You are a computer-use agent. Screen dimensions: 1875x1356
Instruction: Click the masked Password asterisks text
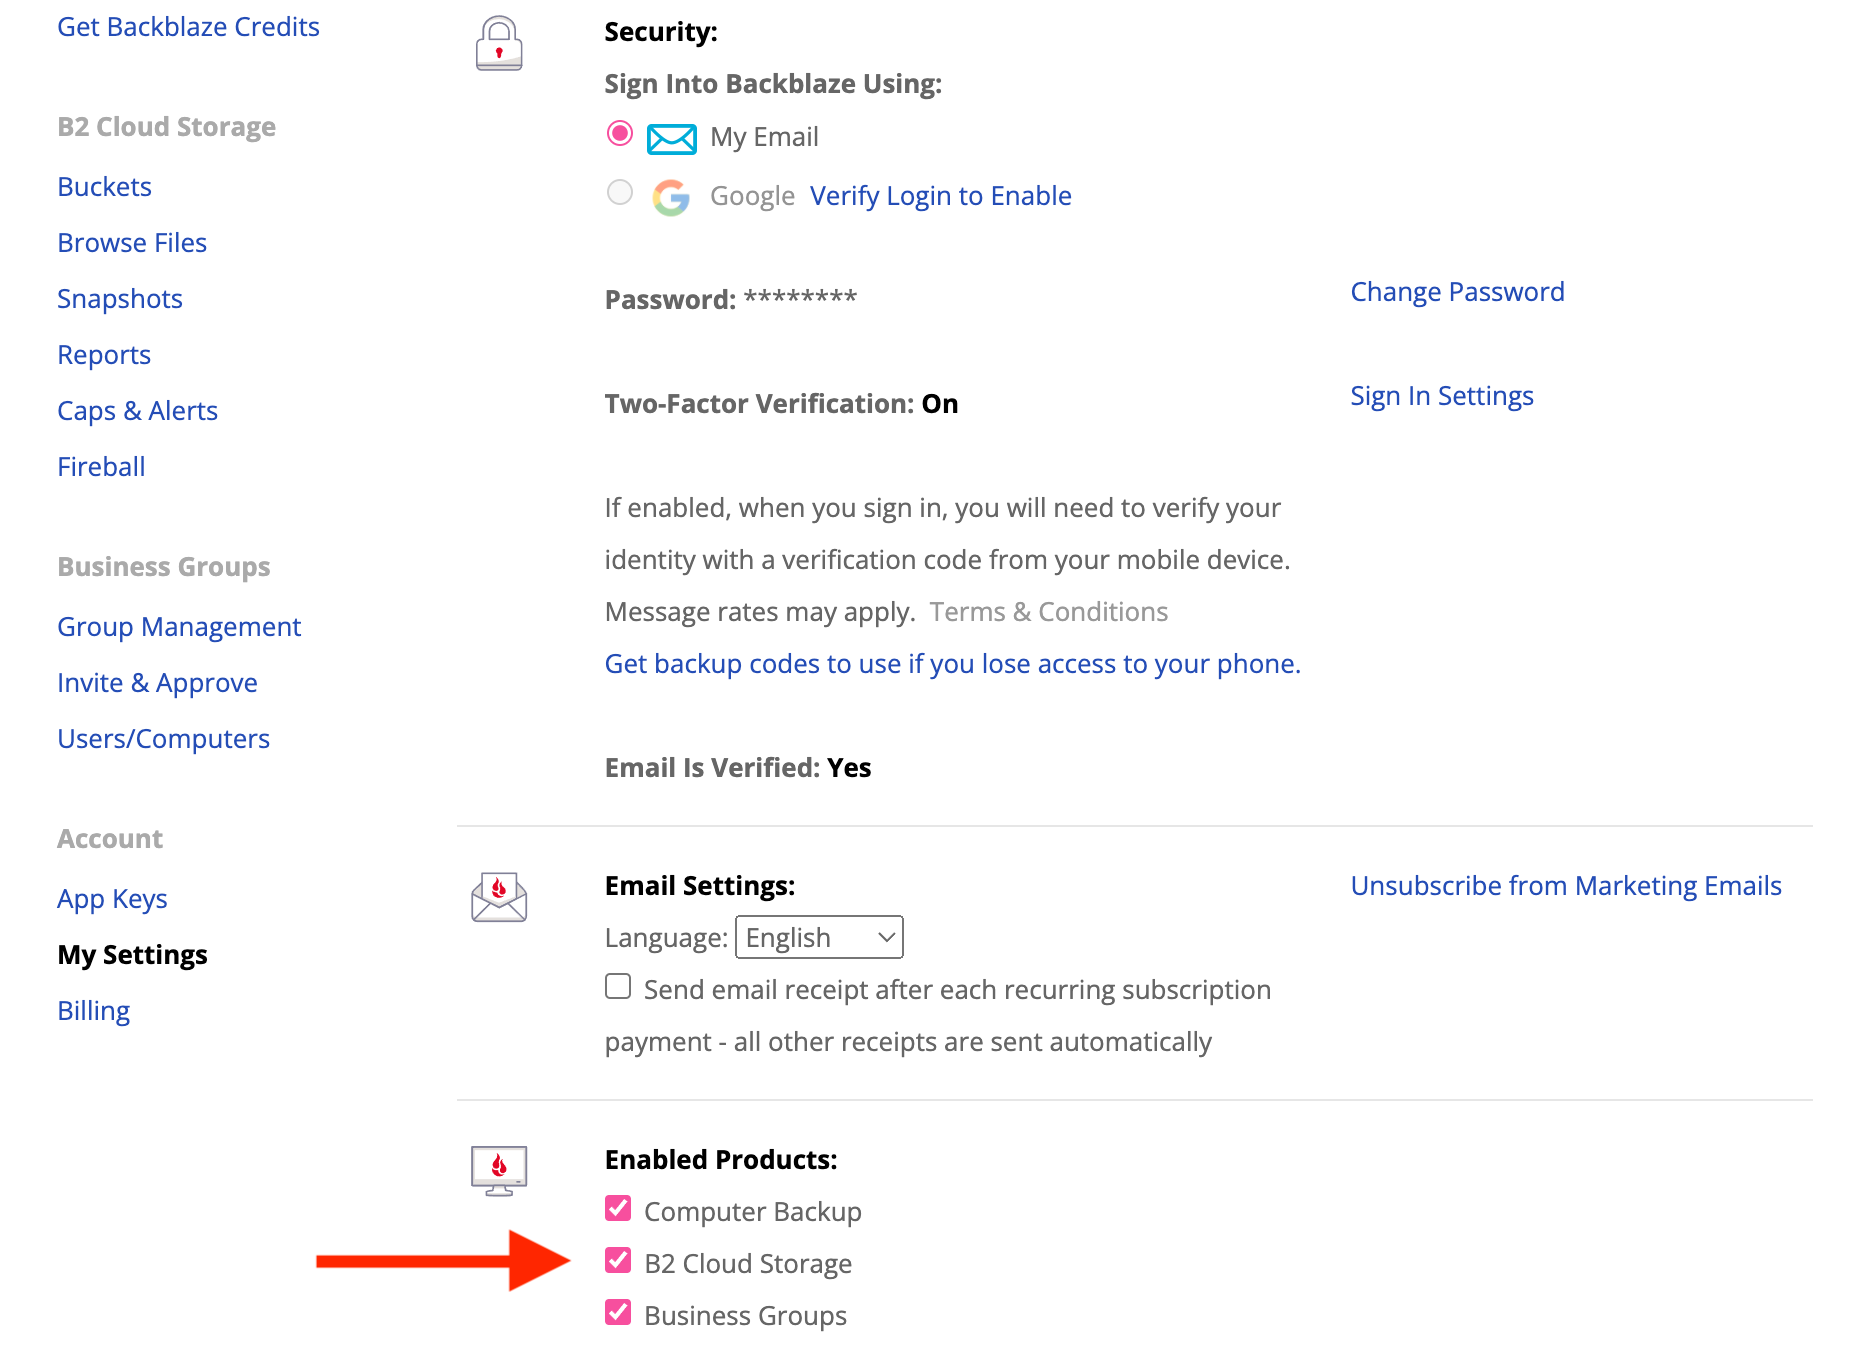800,298
